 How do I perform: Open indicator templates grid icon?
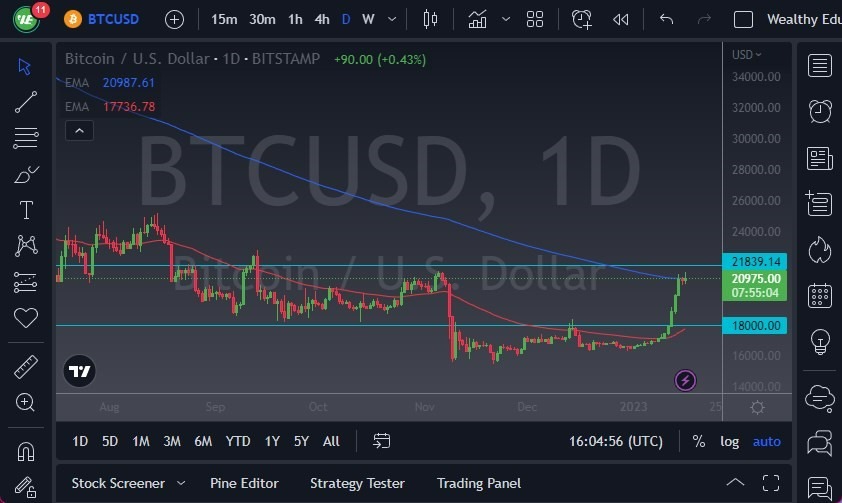pyautogui.click(x=535, y=19)
